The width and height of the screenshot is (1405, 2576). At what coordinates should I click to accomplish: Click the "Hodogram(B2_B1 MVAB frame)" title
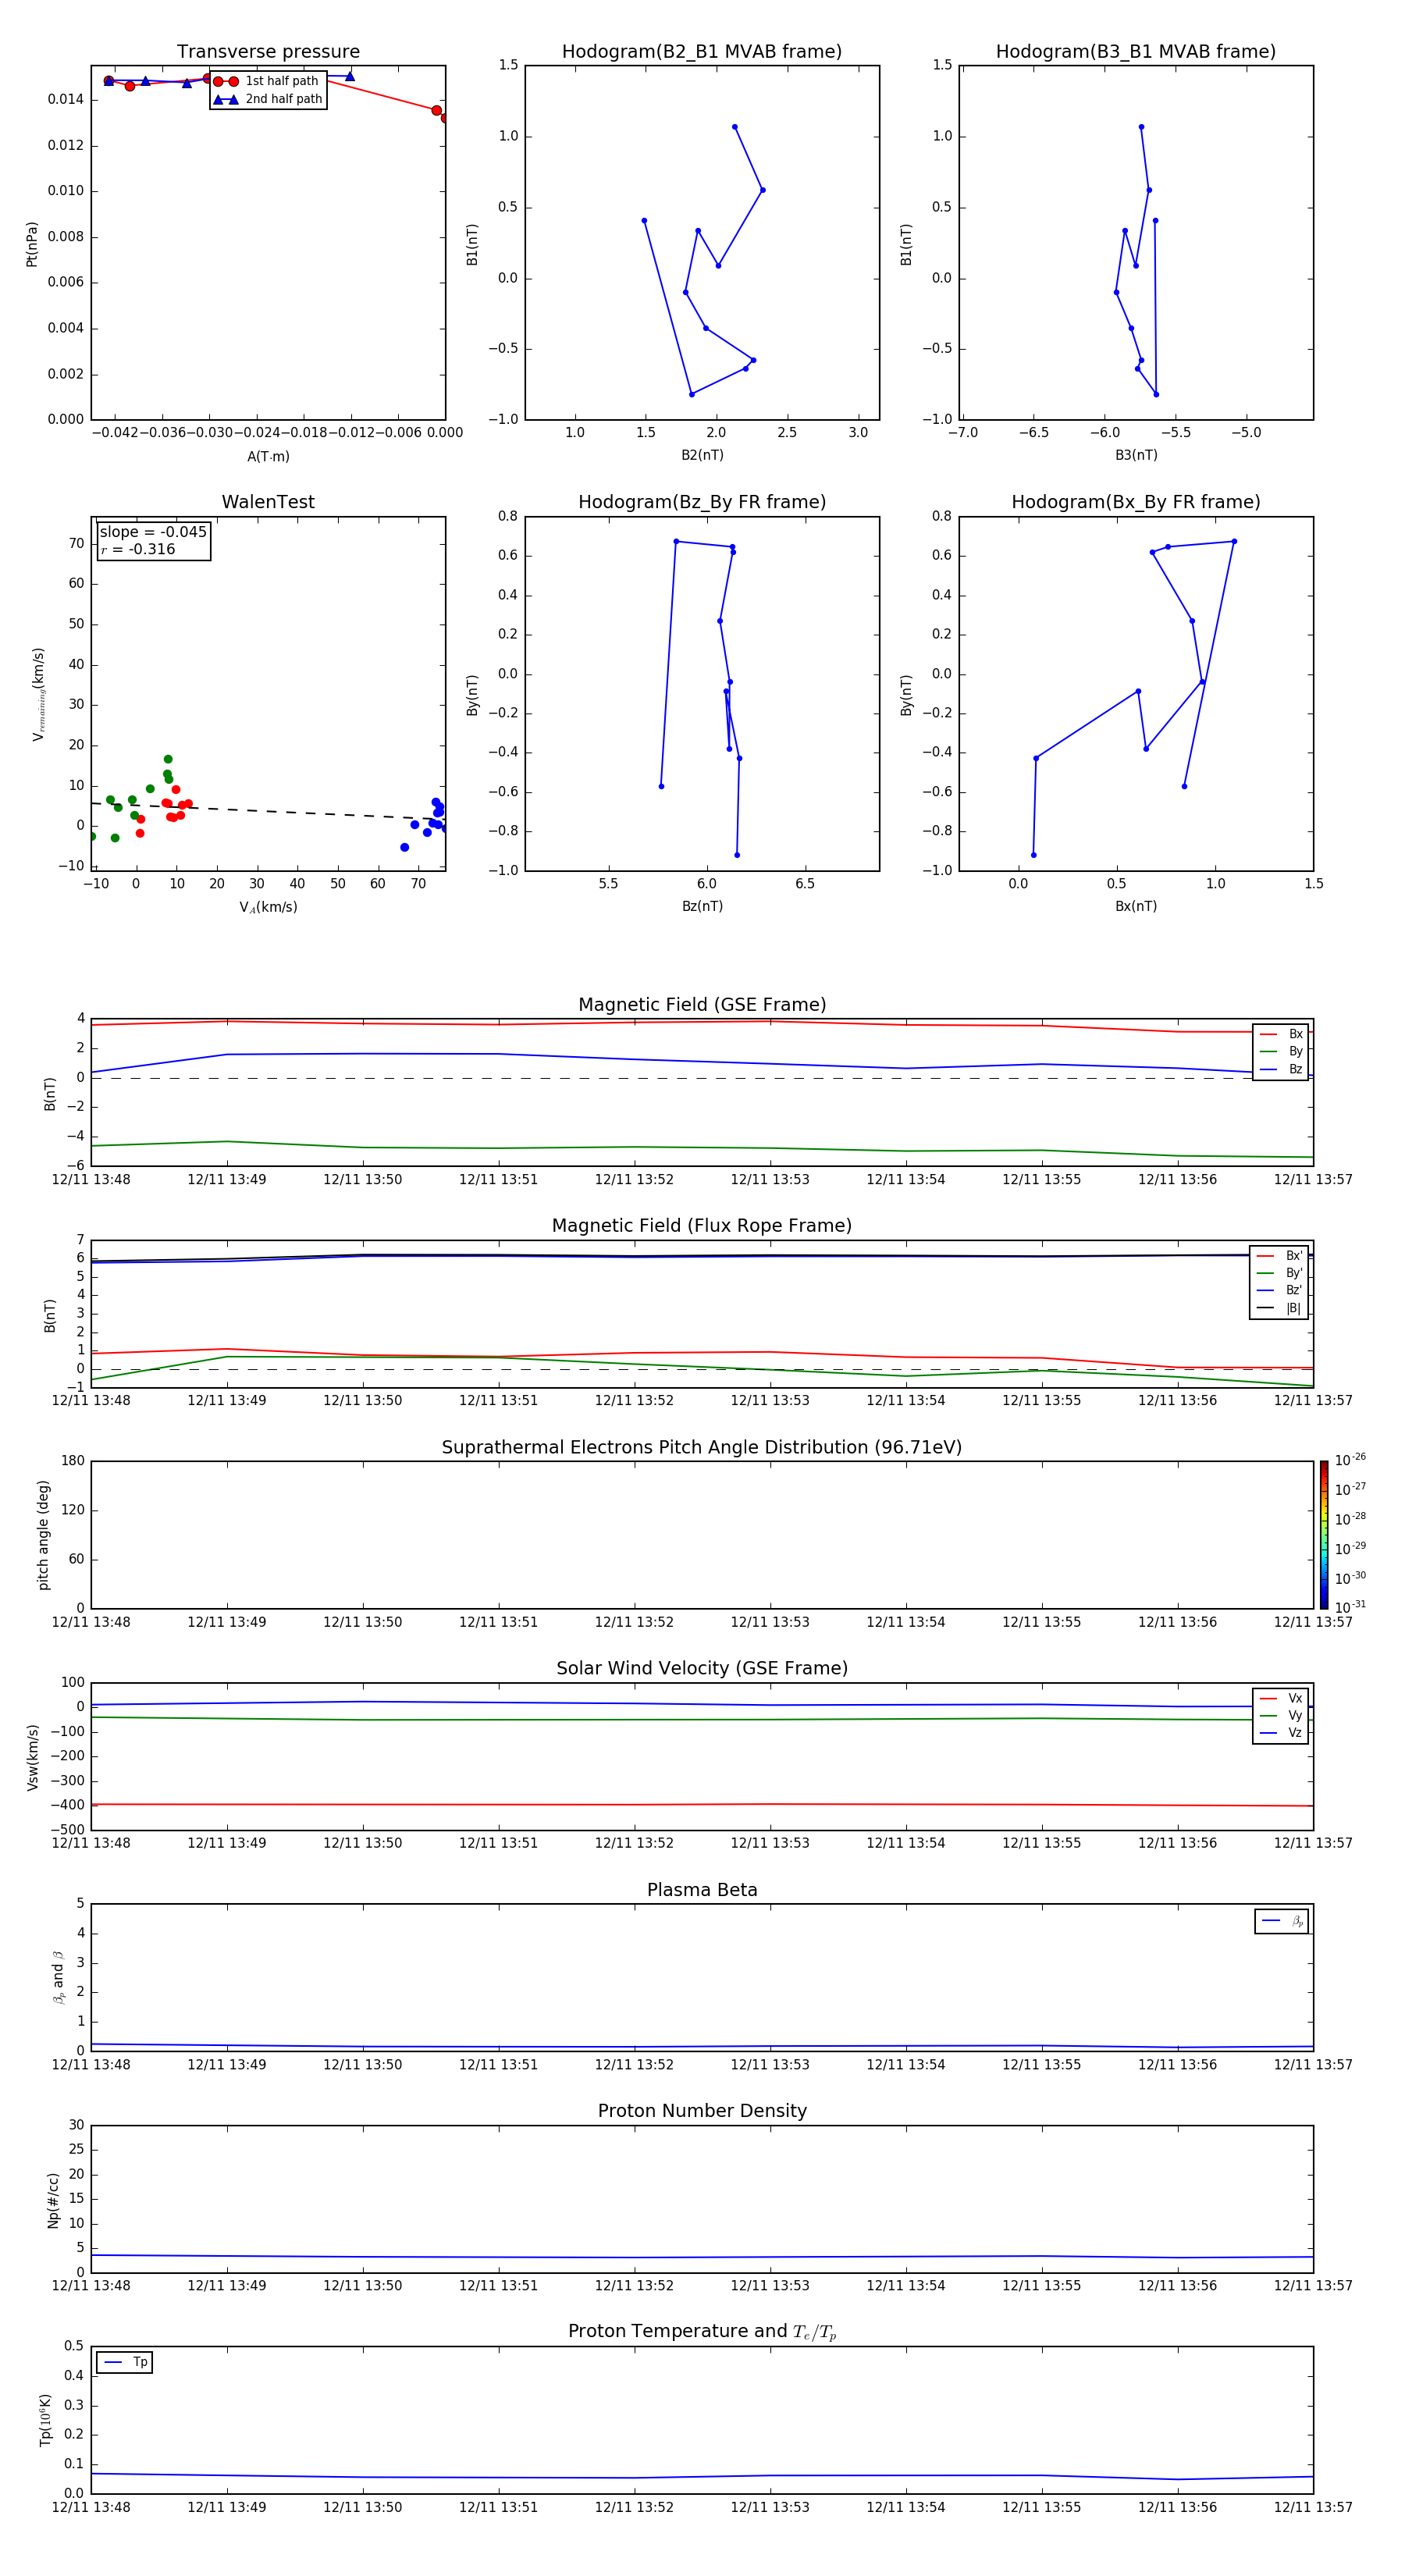[x=701, y=52]
